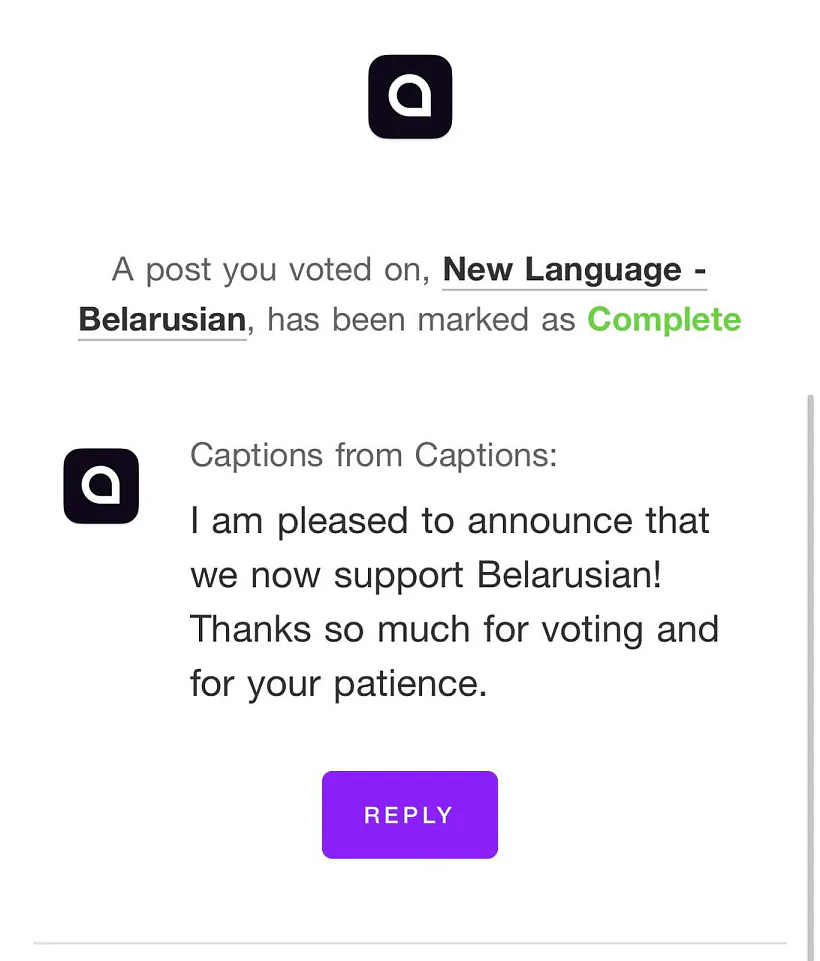The image size is (820, 961).
Task: Click the comment message body text
Action: [450, 600]
